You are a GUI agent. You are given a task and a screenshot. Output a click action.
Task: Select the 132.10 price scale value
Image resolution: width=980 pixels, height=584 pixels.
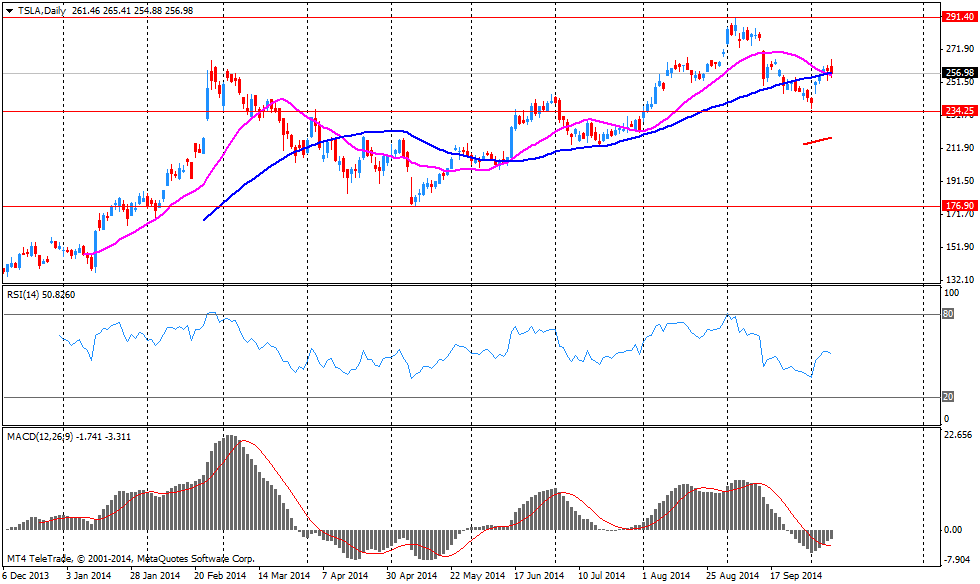click(960, 279)
